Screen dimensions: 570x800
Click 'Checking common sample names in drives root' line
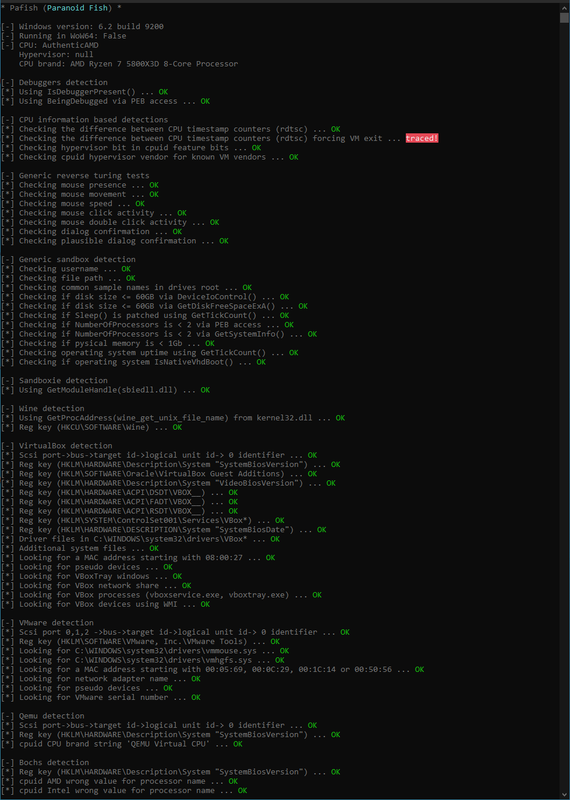[x=127, y=287]
